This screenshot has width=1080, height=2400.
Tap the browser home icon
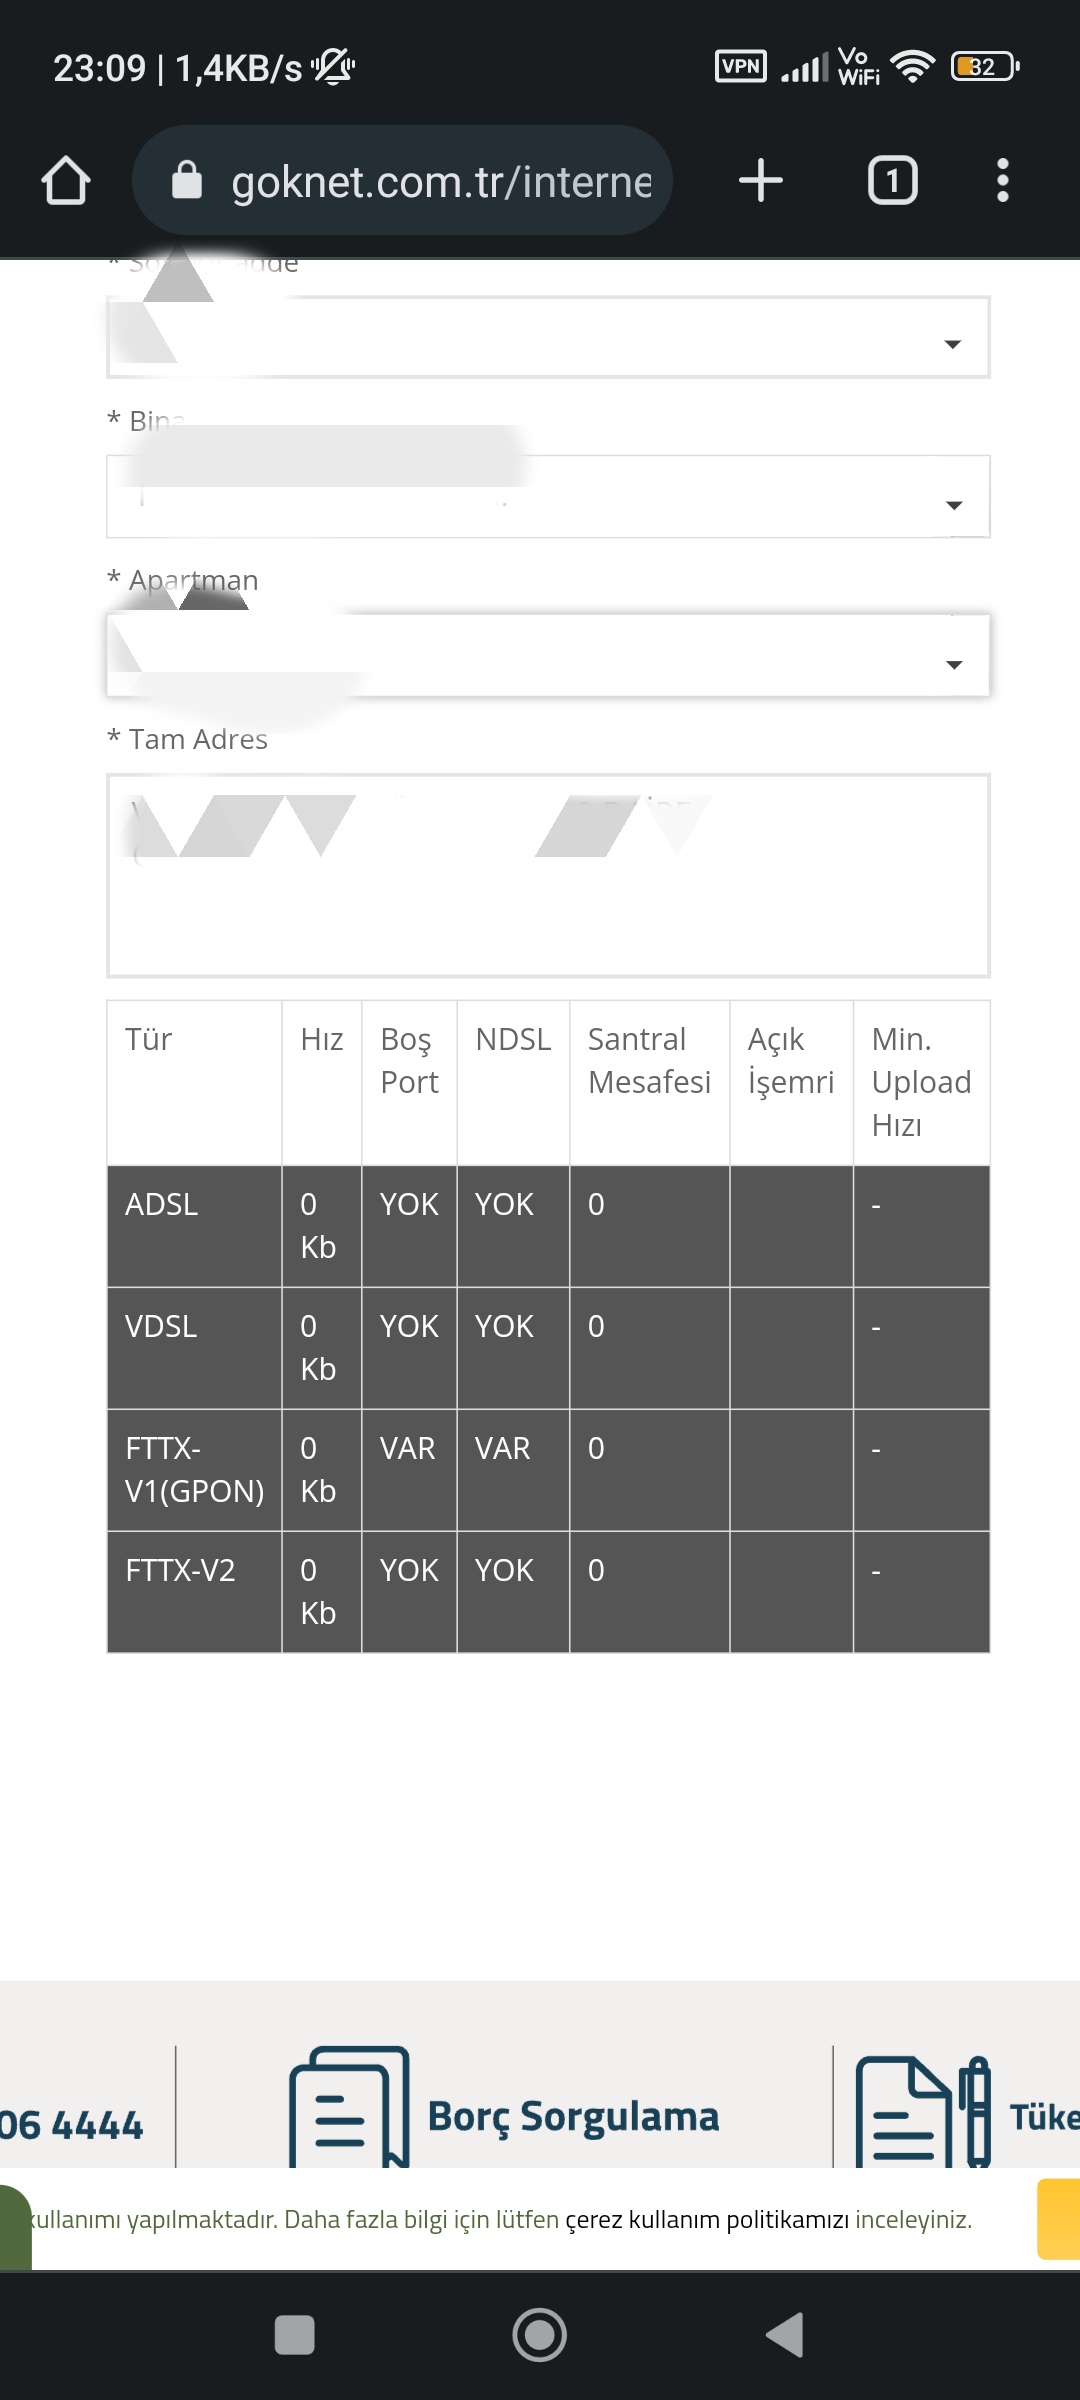pos(66,181)
